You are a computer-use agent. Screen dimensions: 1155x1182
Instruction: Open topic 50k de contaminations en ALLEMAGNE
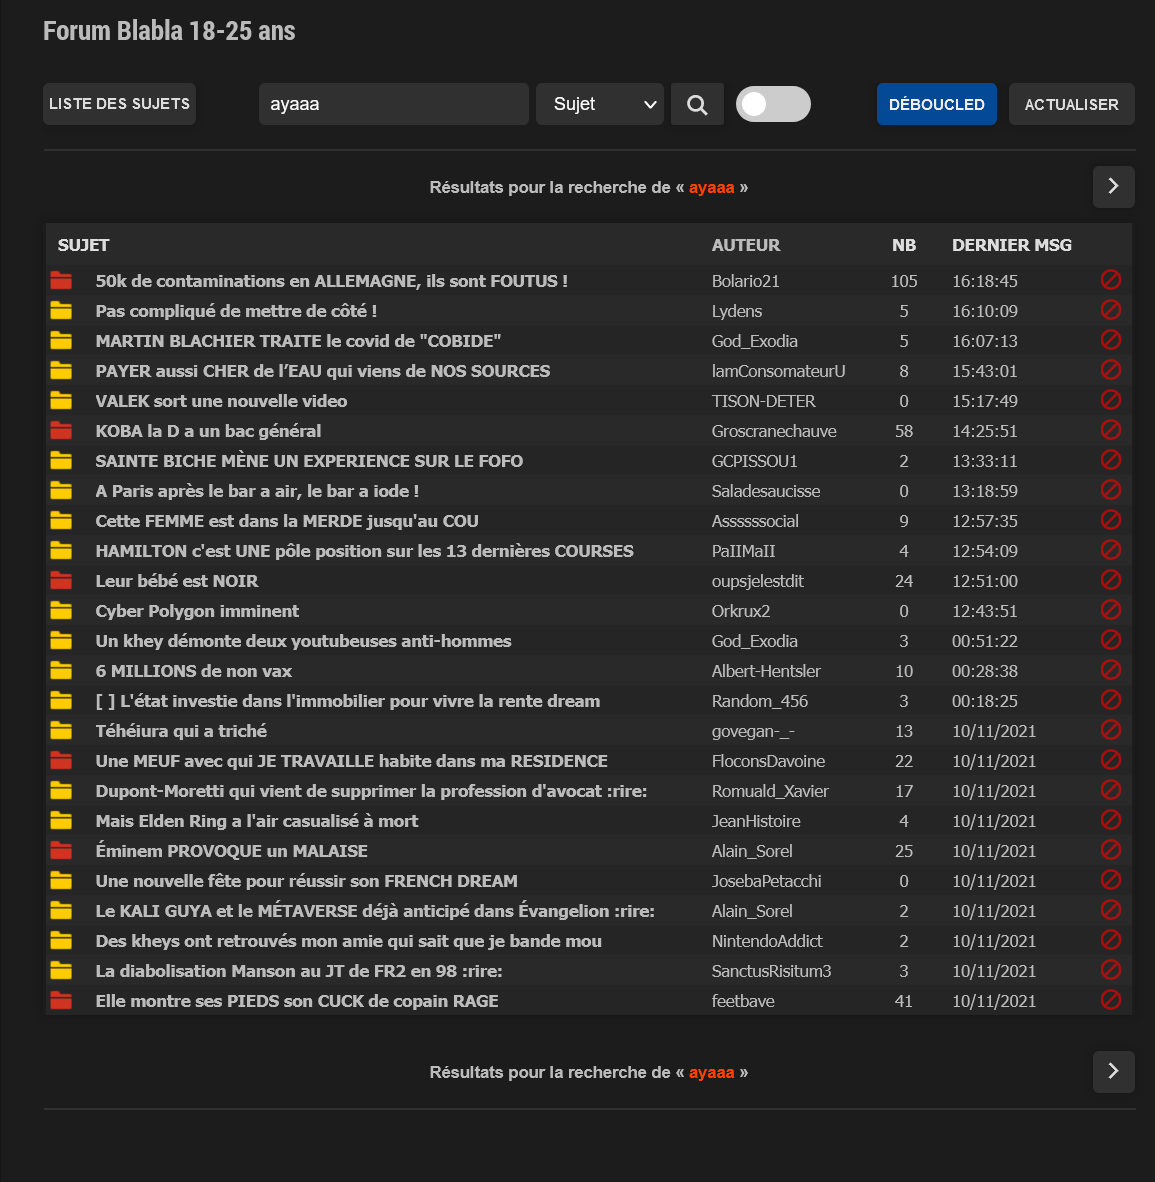pyautogui.click(x=332, y=281)
